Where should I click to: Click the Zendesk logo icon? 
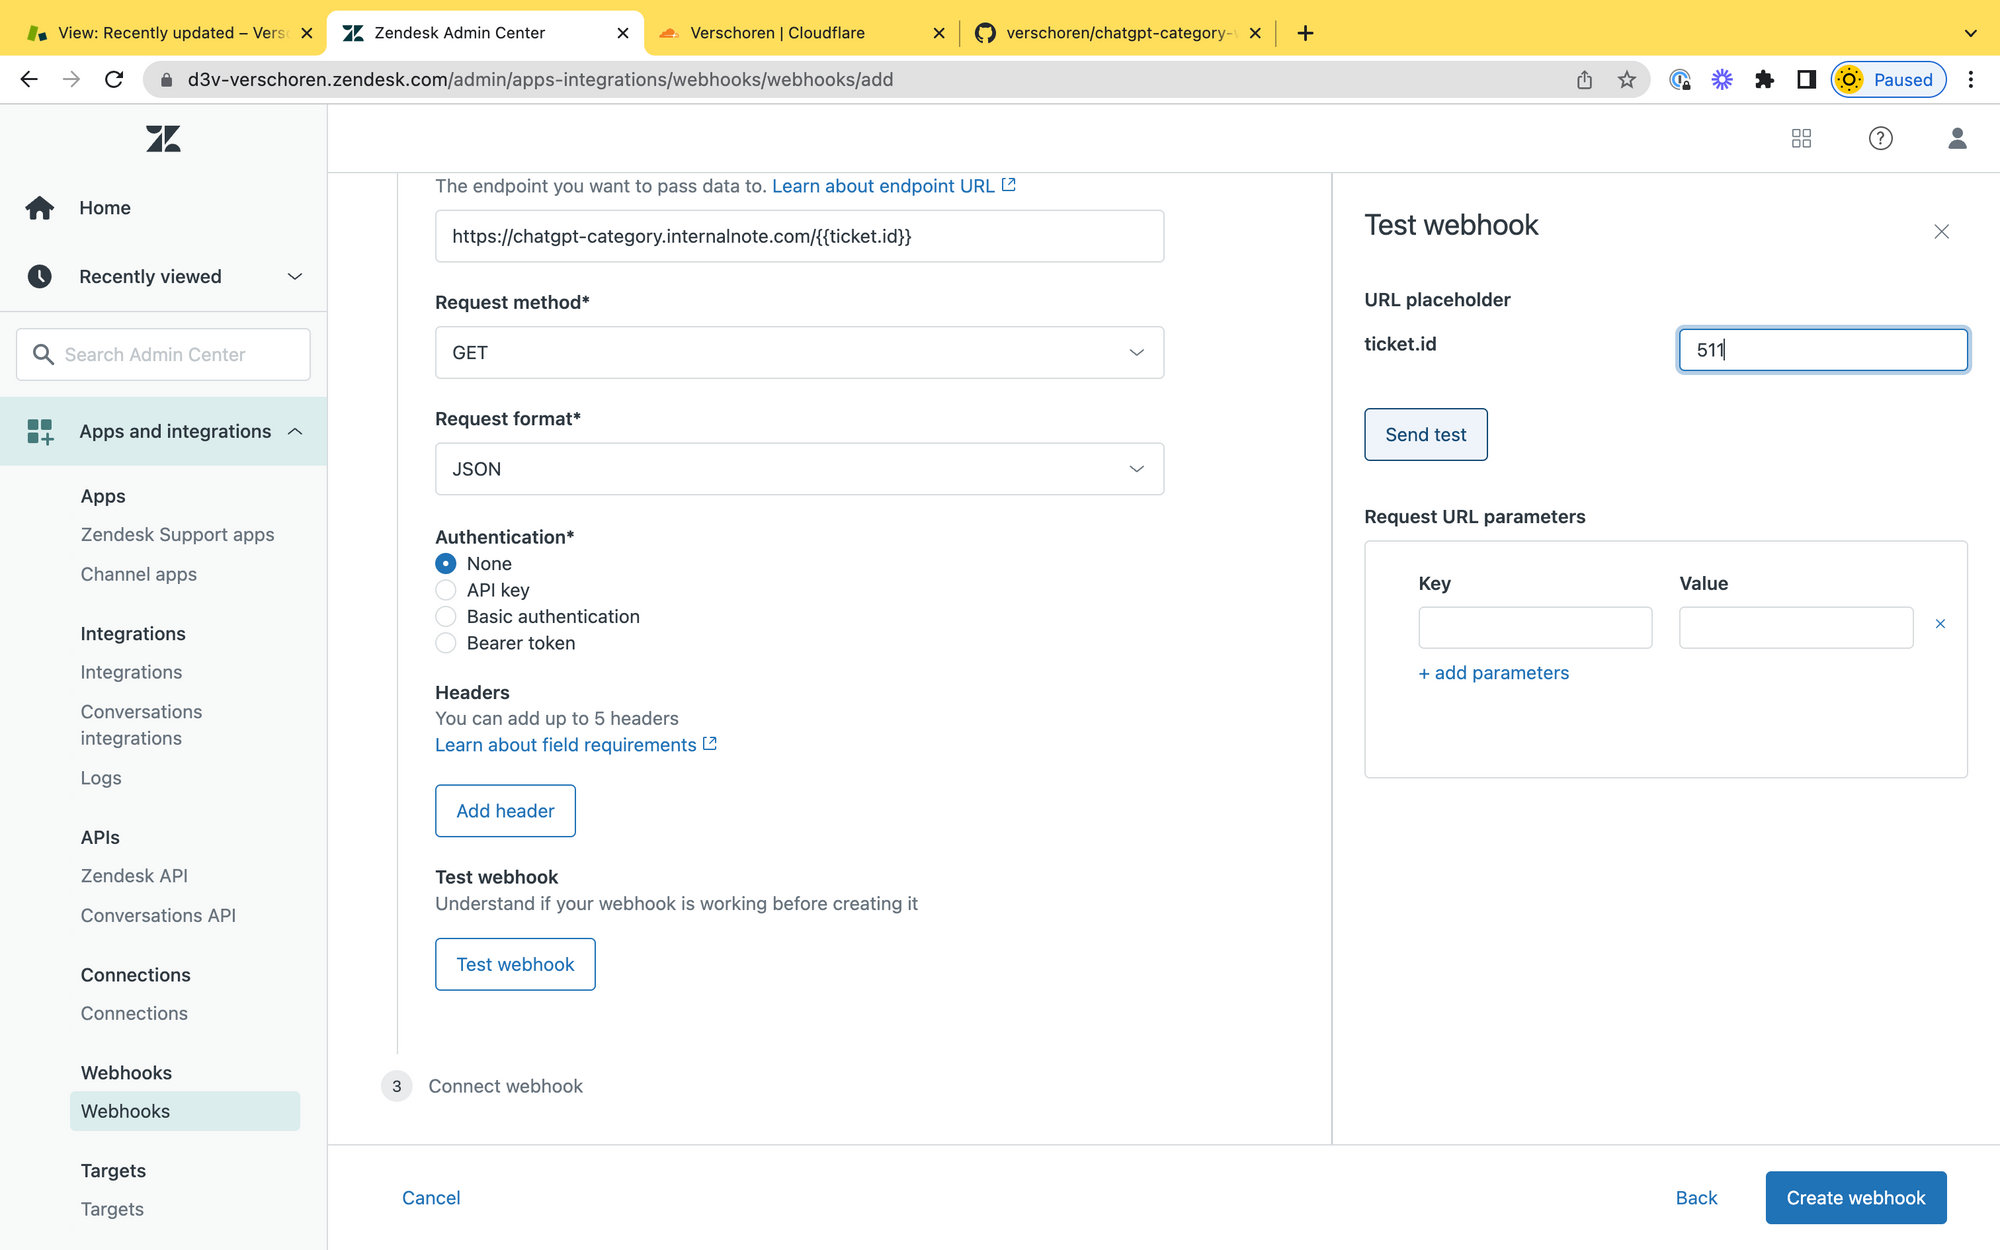coord(163,138)
